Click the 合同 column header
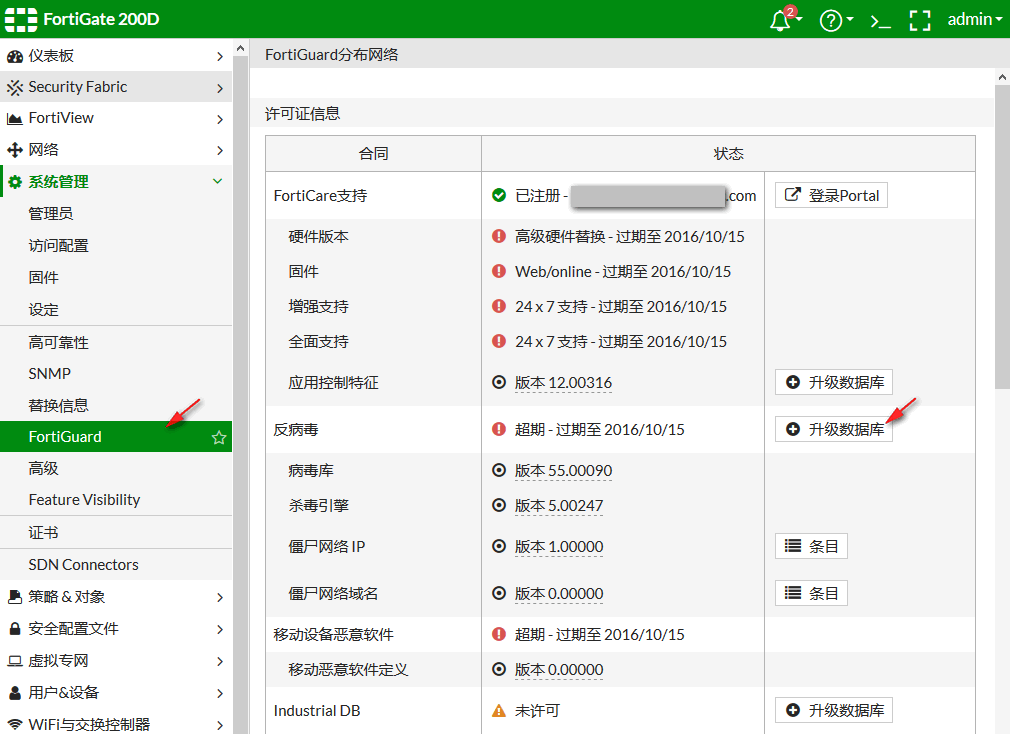The width and height of the screenshot is (1010, 734). [374, 154]
